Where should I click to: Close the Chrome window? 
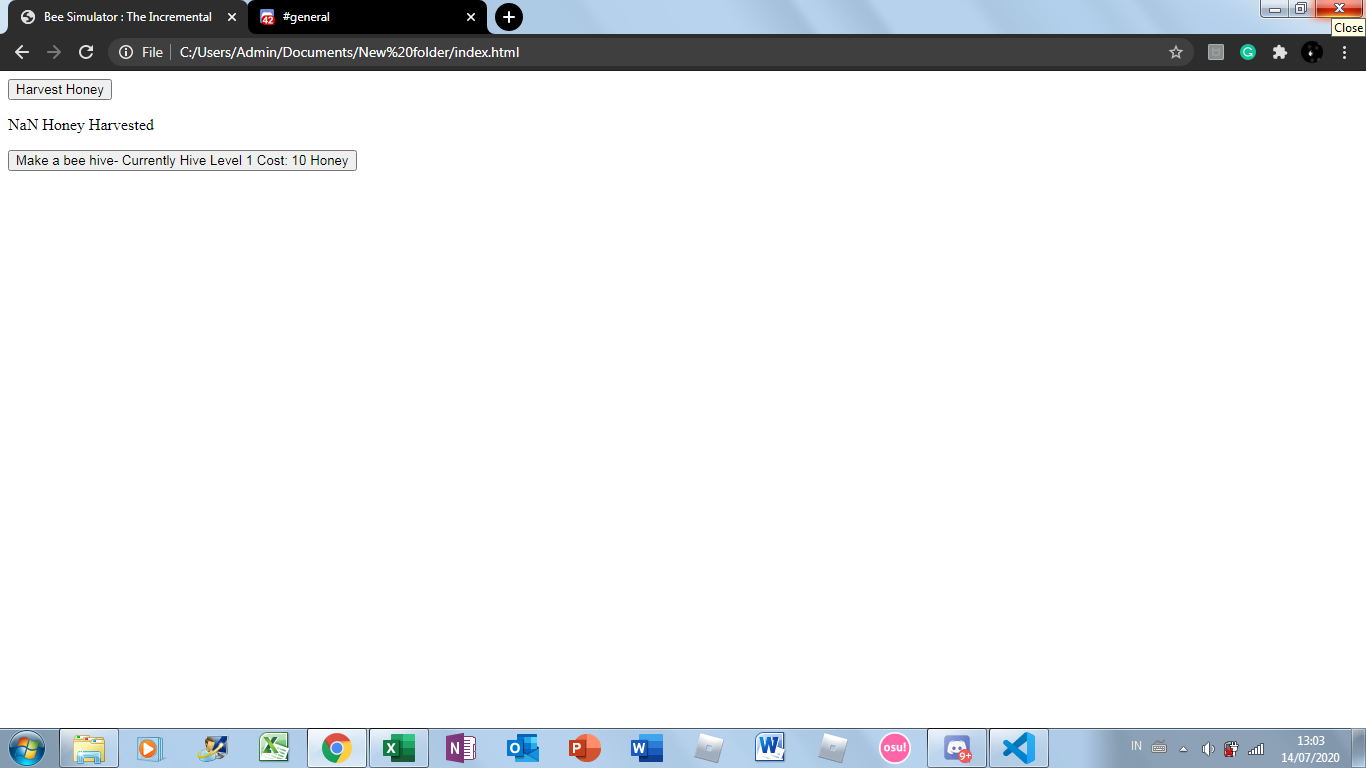tap(1339, 9)
